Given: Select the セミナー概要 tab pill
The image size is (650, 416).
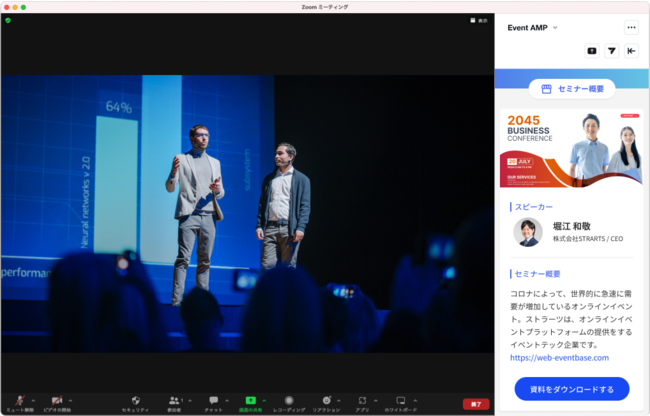Looking at the screenshot, I should coord(572,89).
